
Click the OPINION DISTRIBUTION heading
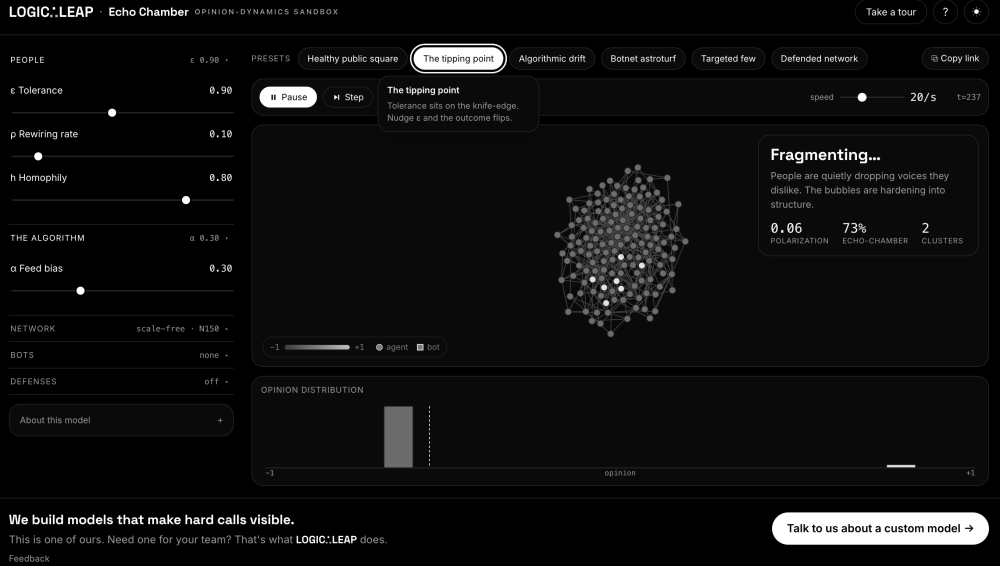[x=312, y=390]
